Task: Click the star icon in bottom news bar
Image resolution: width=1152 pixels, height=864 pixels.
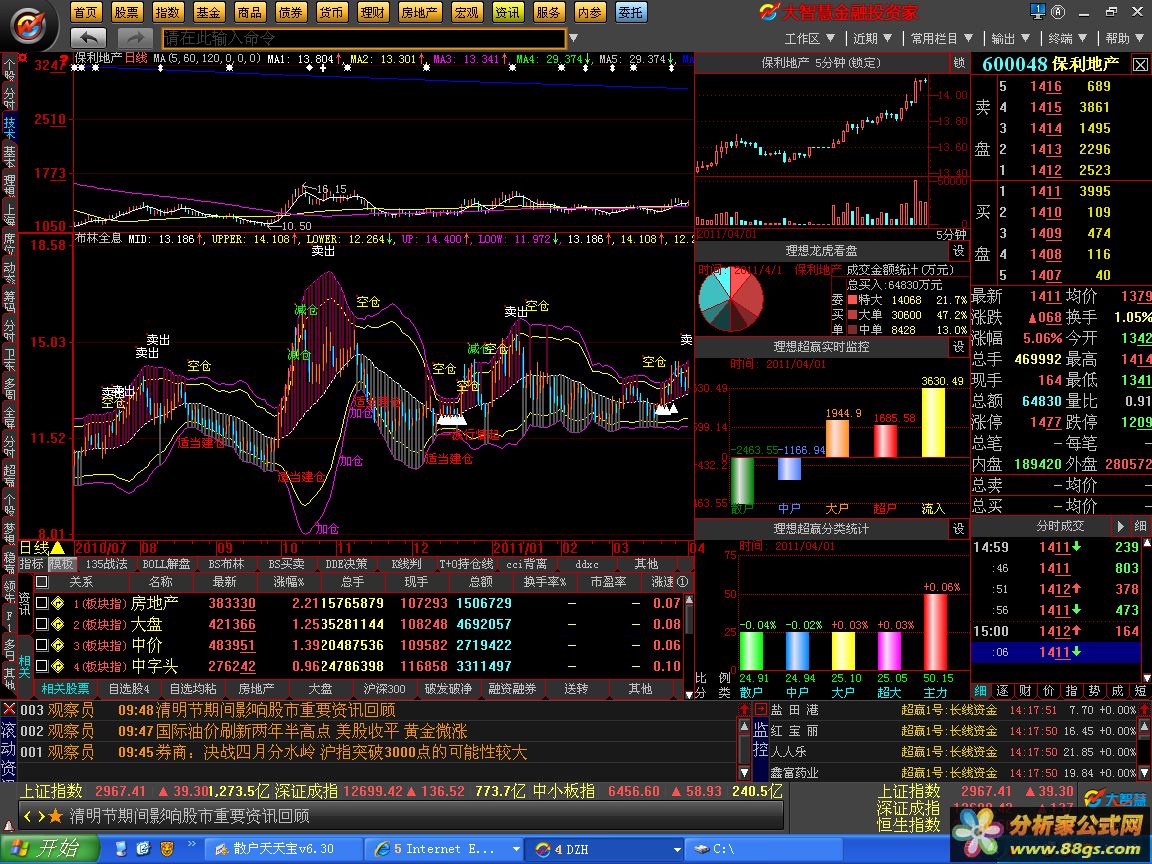Action: coord(55,816)
